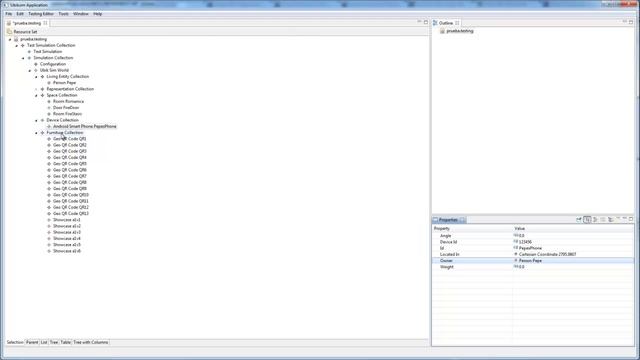
Task: Pin Properties view to current selection
Action: pos(579,220)
